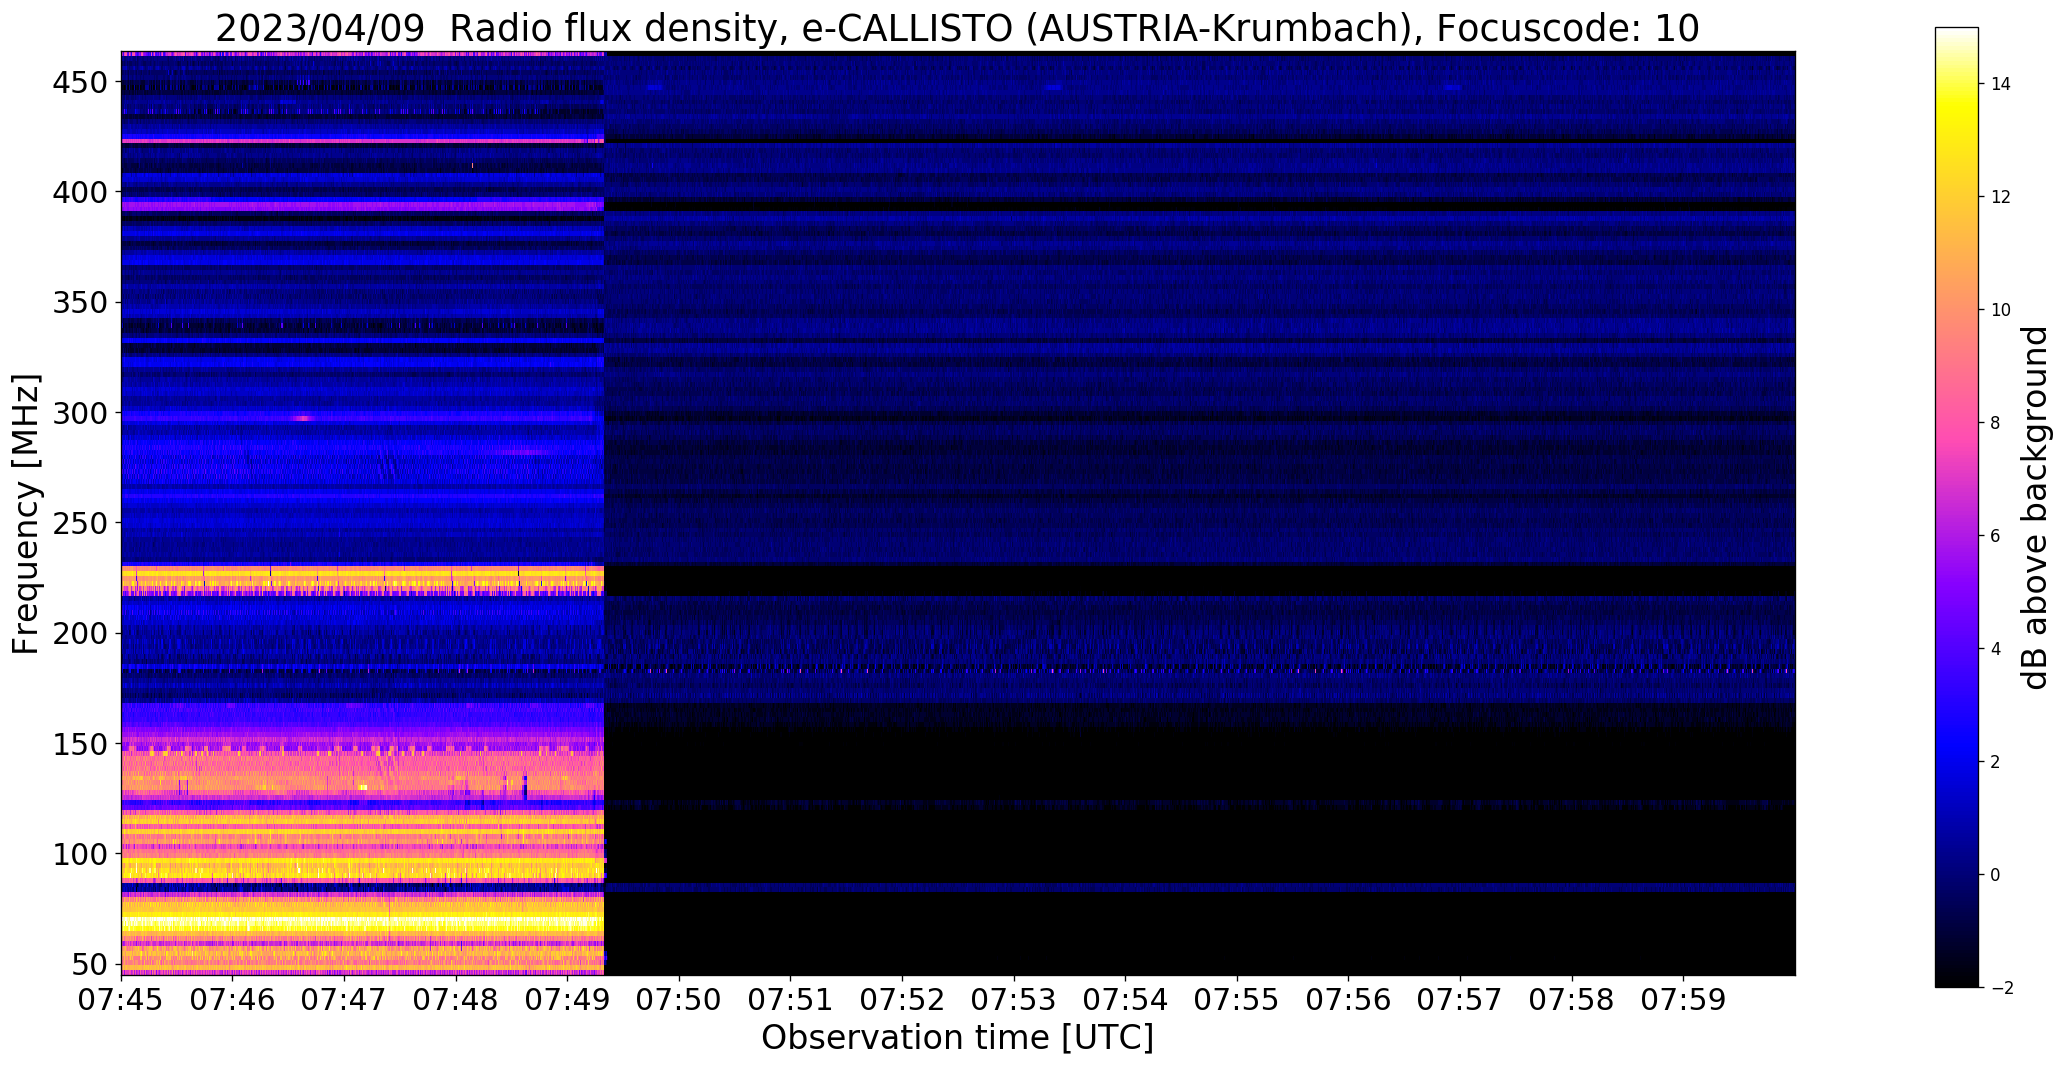The height and width of the screenshot is (1067, 2066).
Task: Click the 07:51 time tick label
Action: tap(791, 1000)
